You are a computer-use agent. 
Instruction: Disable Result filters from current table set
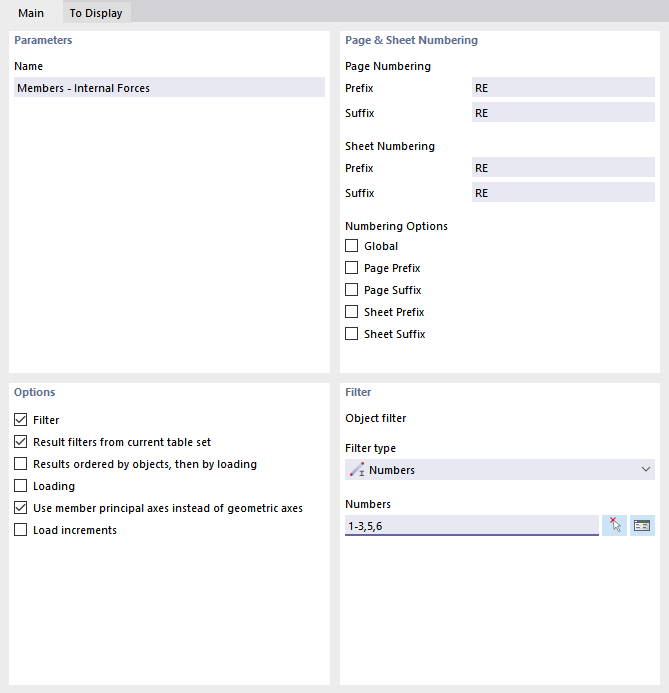(21, 442)
